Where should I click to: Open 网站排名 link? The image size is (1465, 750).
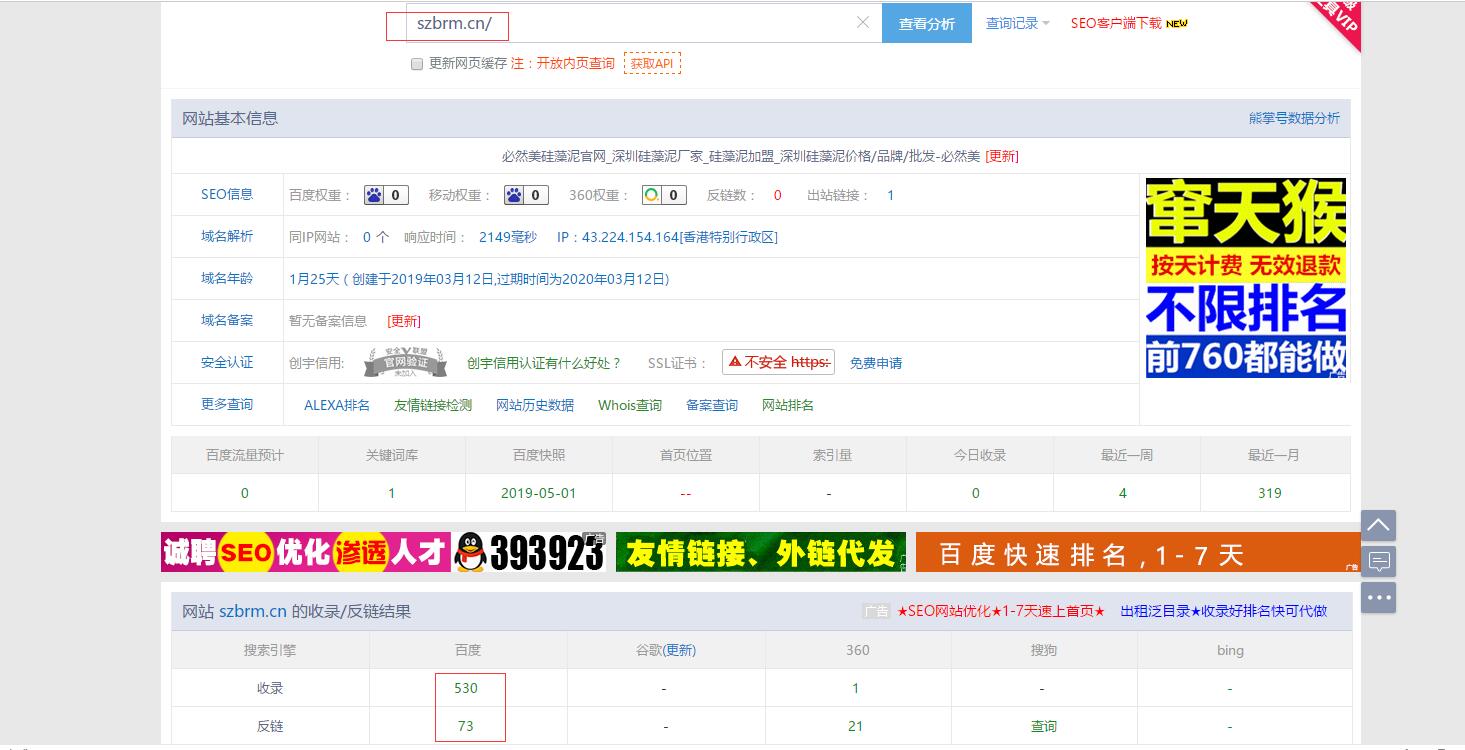coord(788,405)
